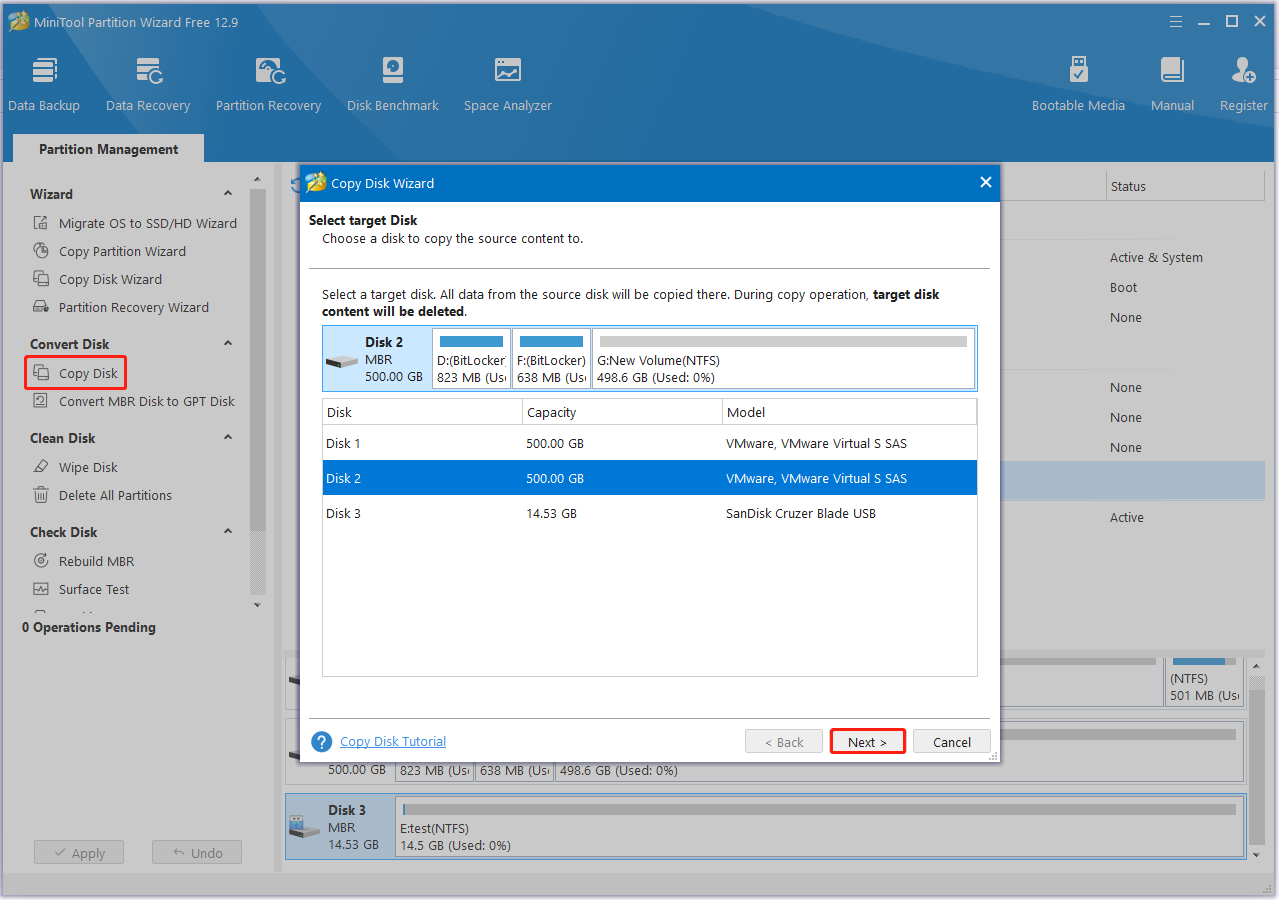Click the Delete All Partitions trash icon
Image resolution: width=1279 pixels, height=902 pixels.
click(x=41, y=495)
